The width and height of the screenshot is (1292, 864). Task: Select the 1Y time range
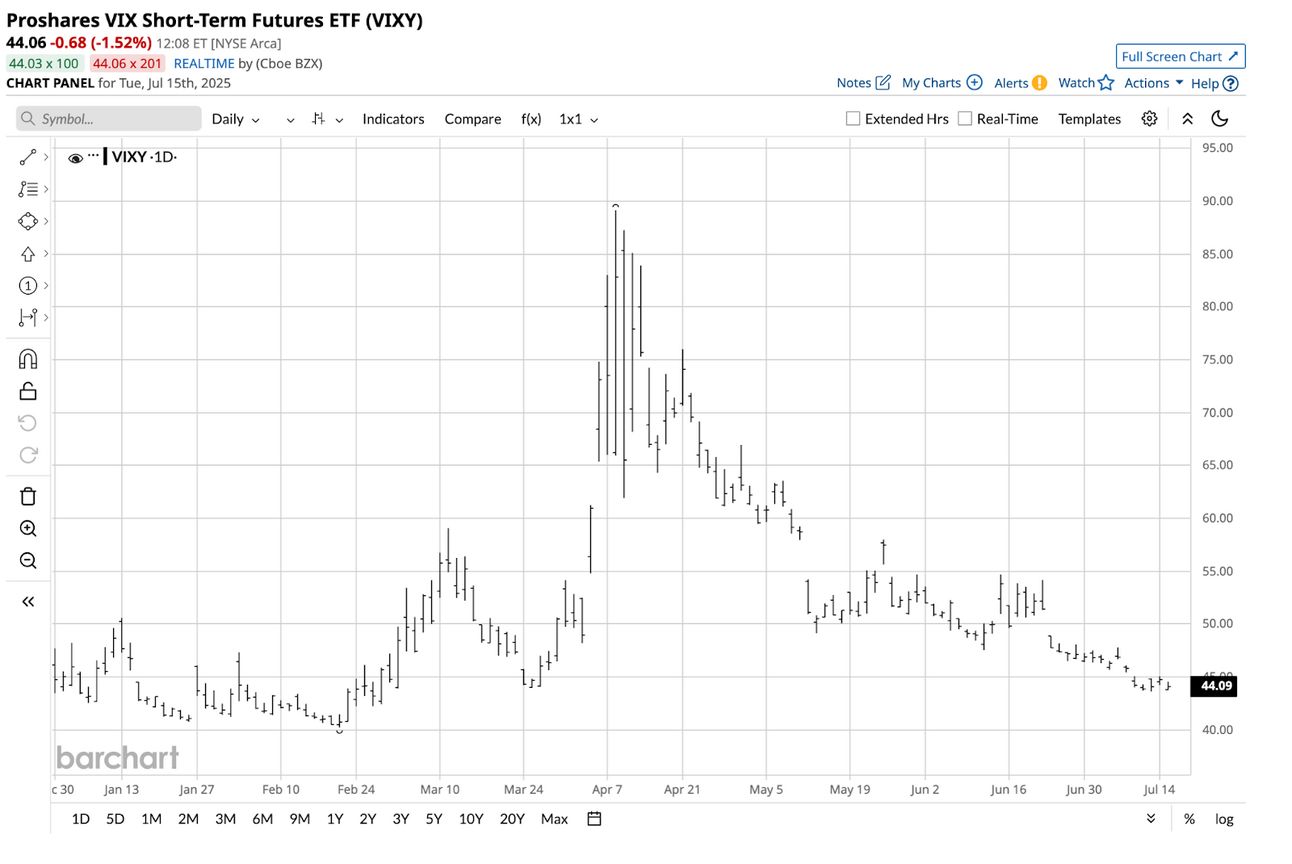point(335,819)
